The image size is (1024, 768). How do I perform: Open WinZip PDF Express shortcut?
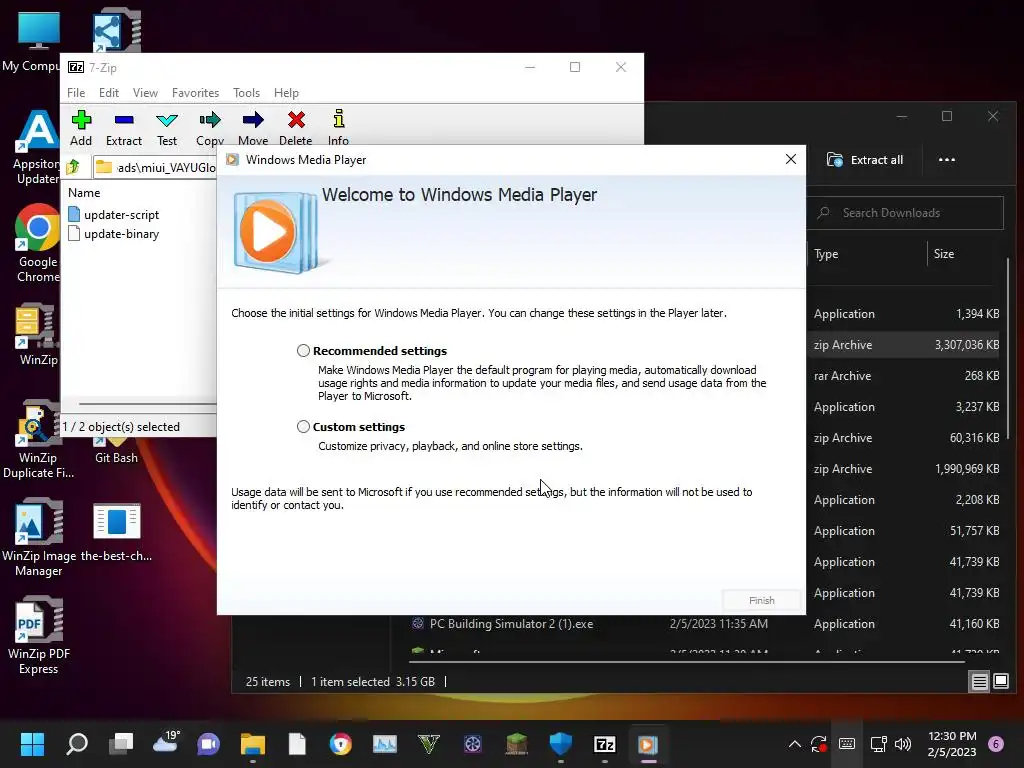pos(39,635)
